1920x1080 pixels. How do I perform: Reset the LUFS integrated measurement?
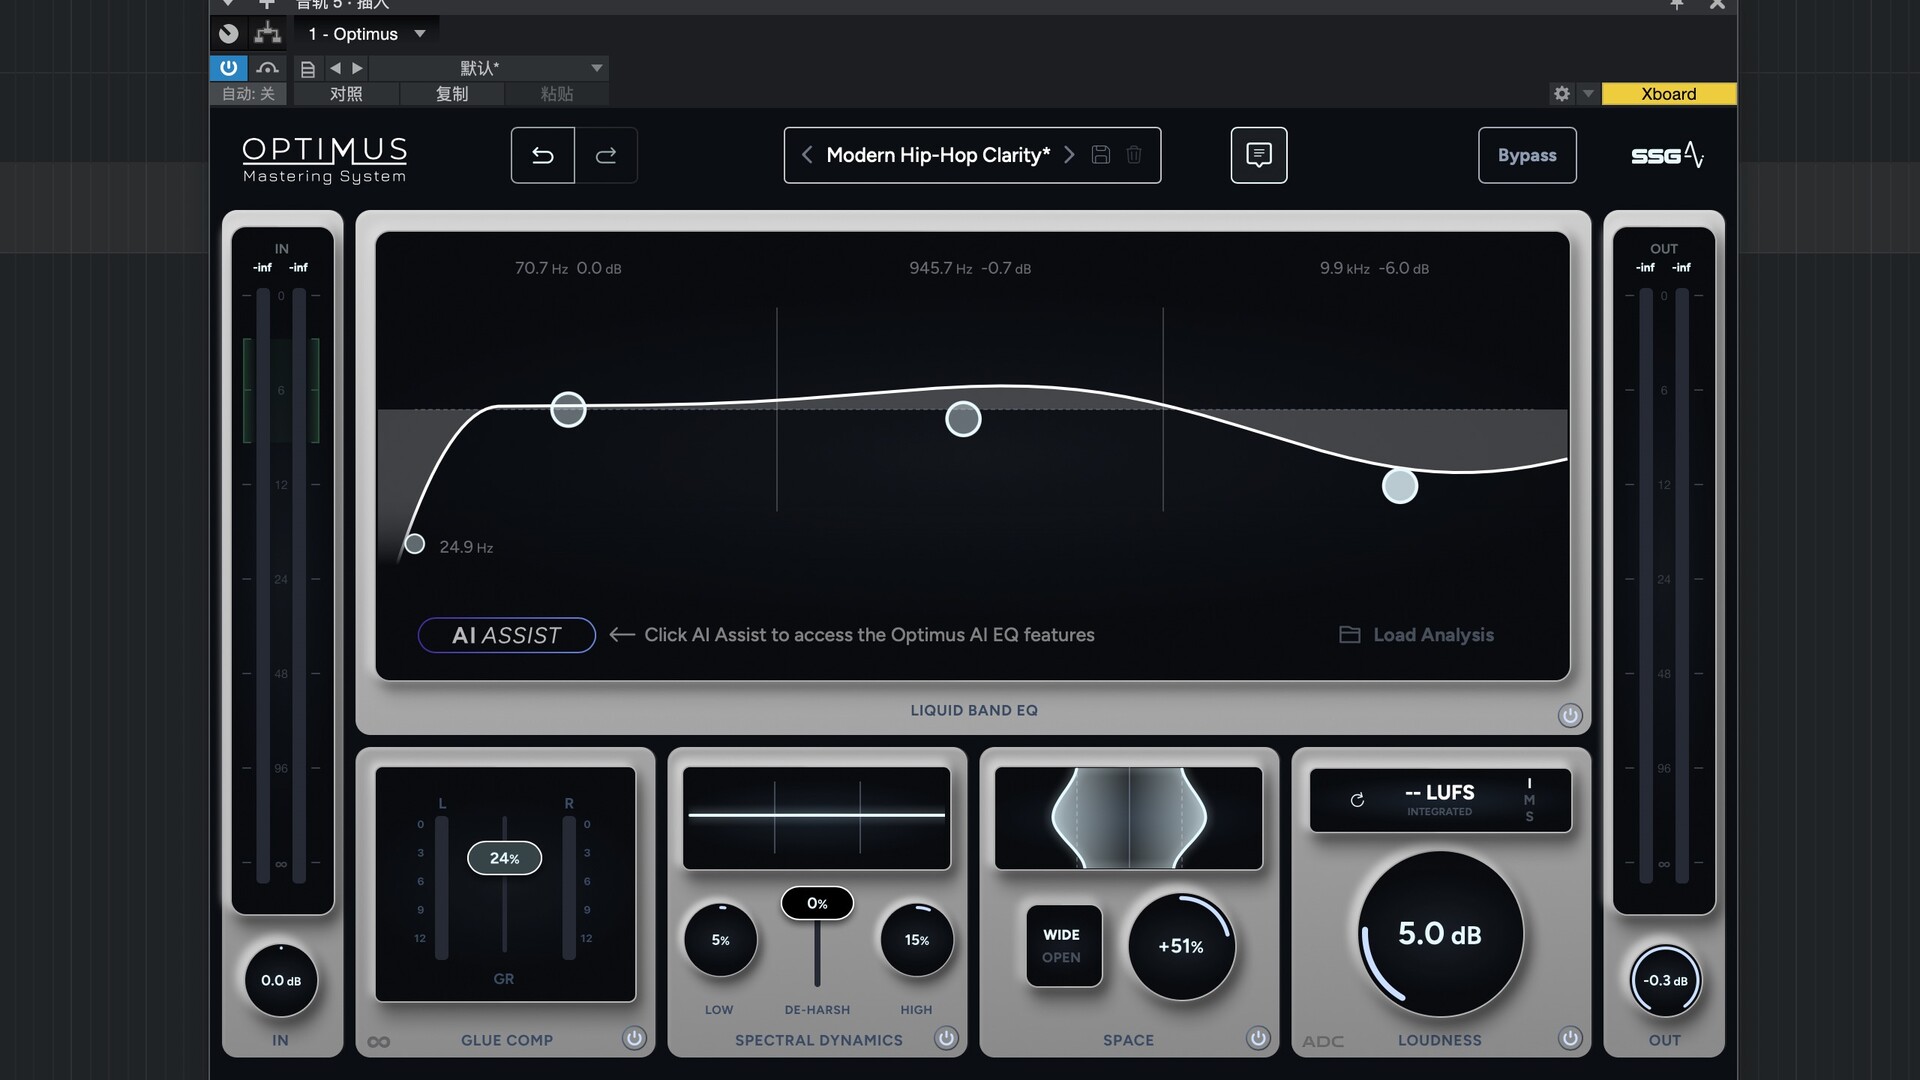click(1357, 800)
